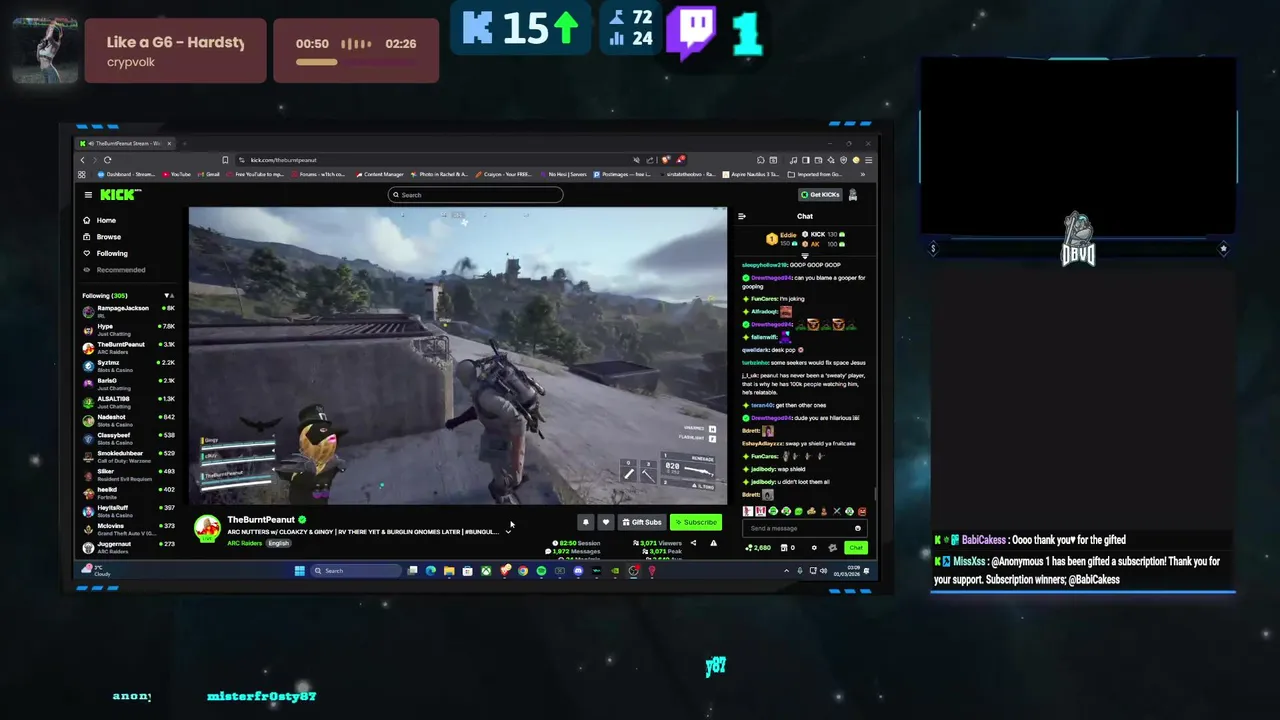Open Browse in Kick sidebar
Image resolution: width=1280 pixels, height=720 pixels.
coord(102,237)
